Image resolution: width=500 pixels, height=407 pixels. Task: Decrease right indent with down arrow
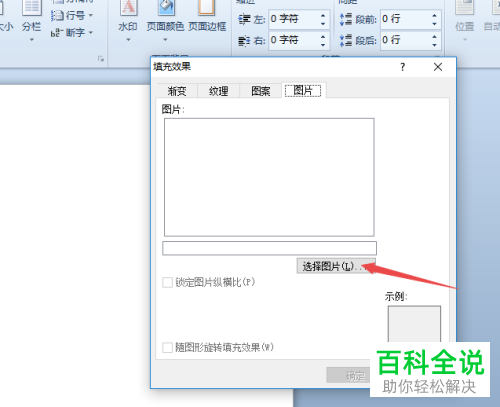[323, 45]
